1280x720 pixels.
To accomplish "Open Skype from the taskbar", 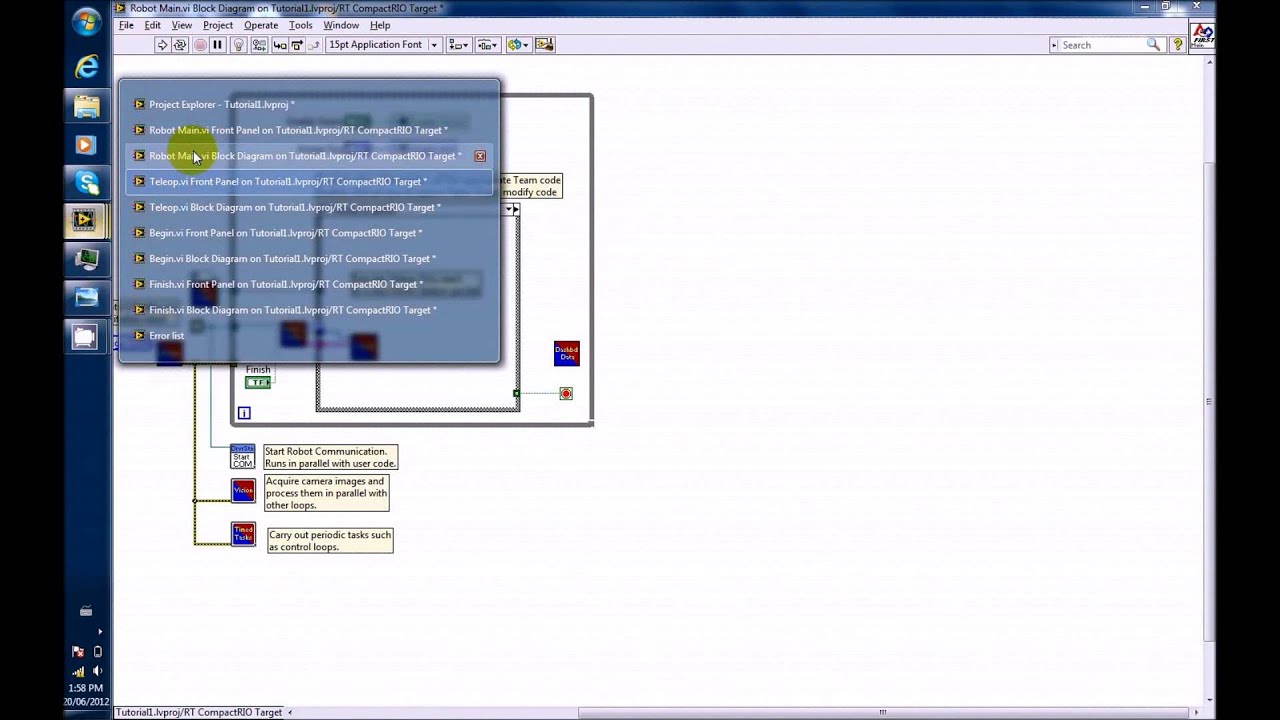I will [x=86, y=182].
